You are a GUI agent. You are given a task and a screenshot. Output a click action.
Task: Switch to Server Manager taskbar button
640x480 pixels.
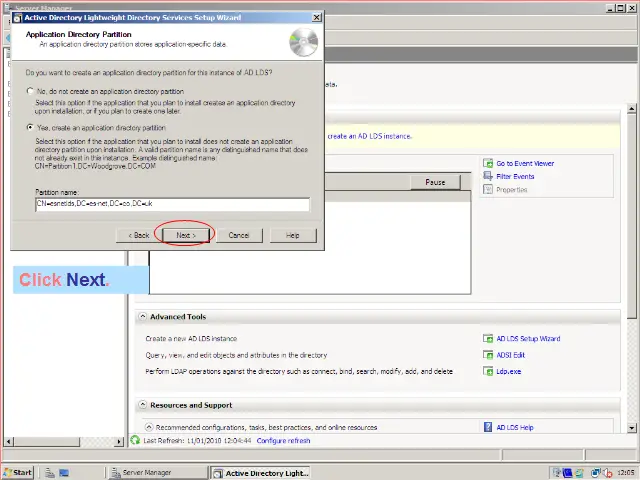pyautogui.click(x=158, y=473)
